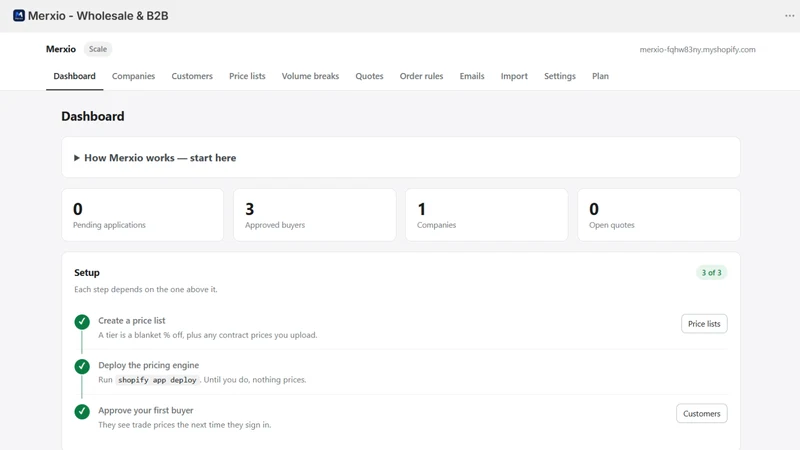Click the Customers setup button
The height and width of the screenshot is (450, 800).
point(702,413)
